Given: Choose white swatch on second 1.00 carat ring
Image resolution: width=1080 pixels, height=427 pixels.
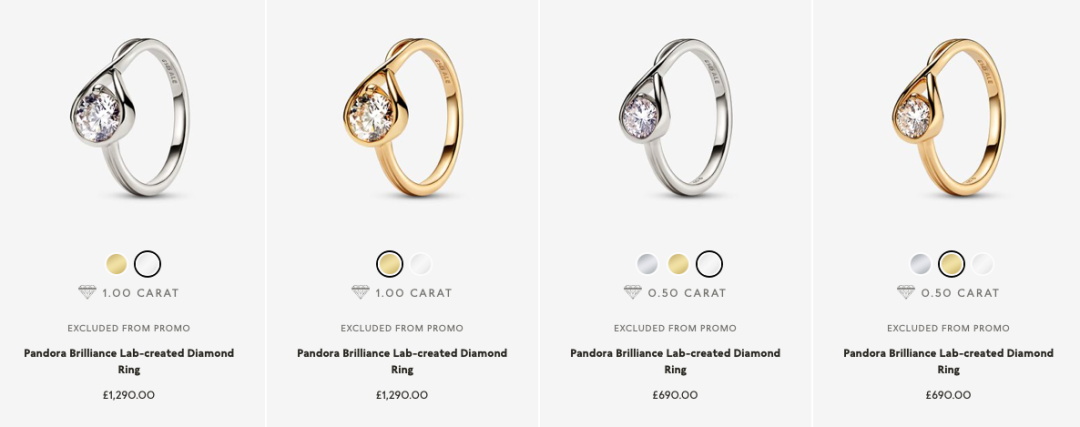Looking at the screenshot, I should (421, 264).
